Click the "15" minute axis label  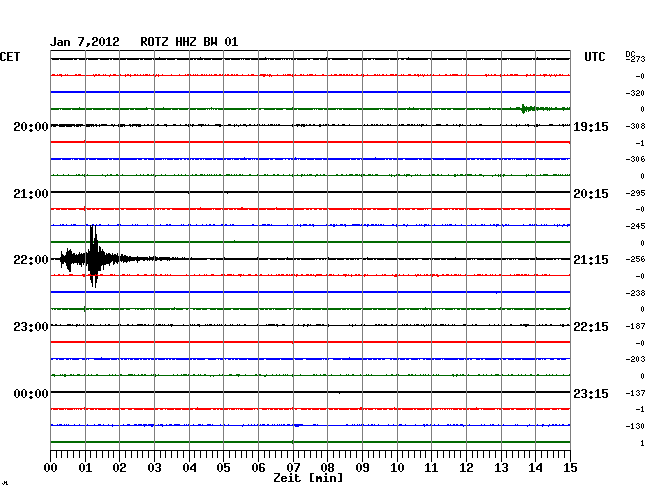click(x=570, y=468)
